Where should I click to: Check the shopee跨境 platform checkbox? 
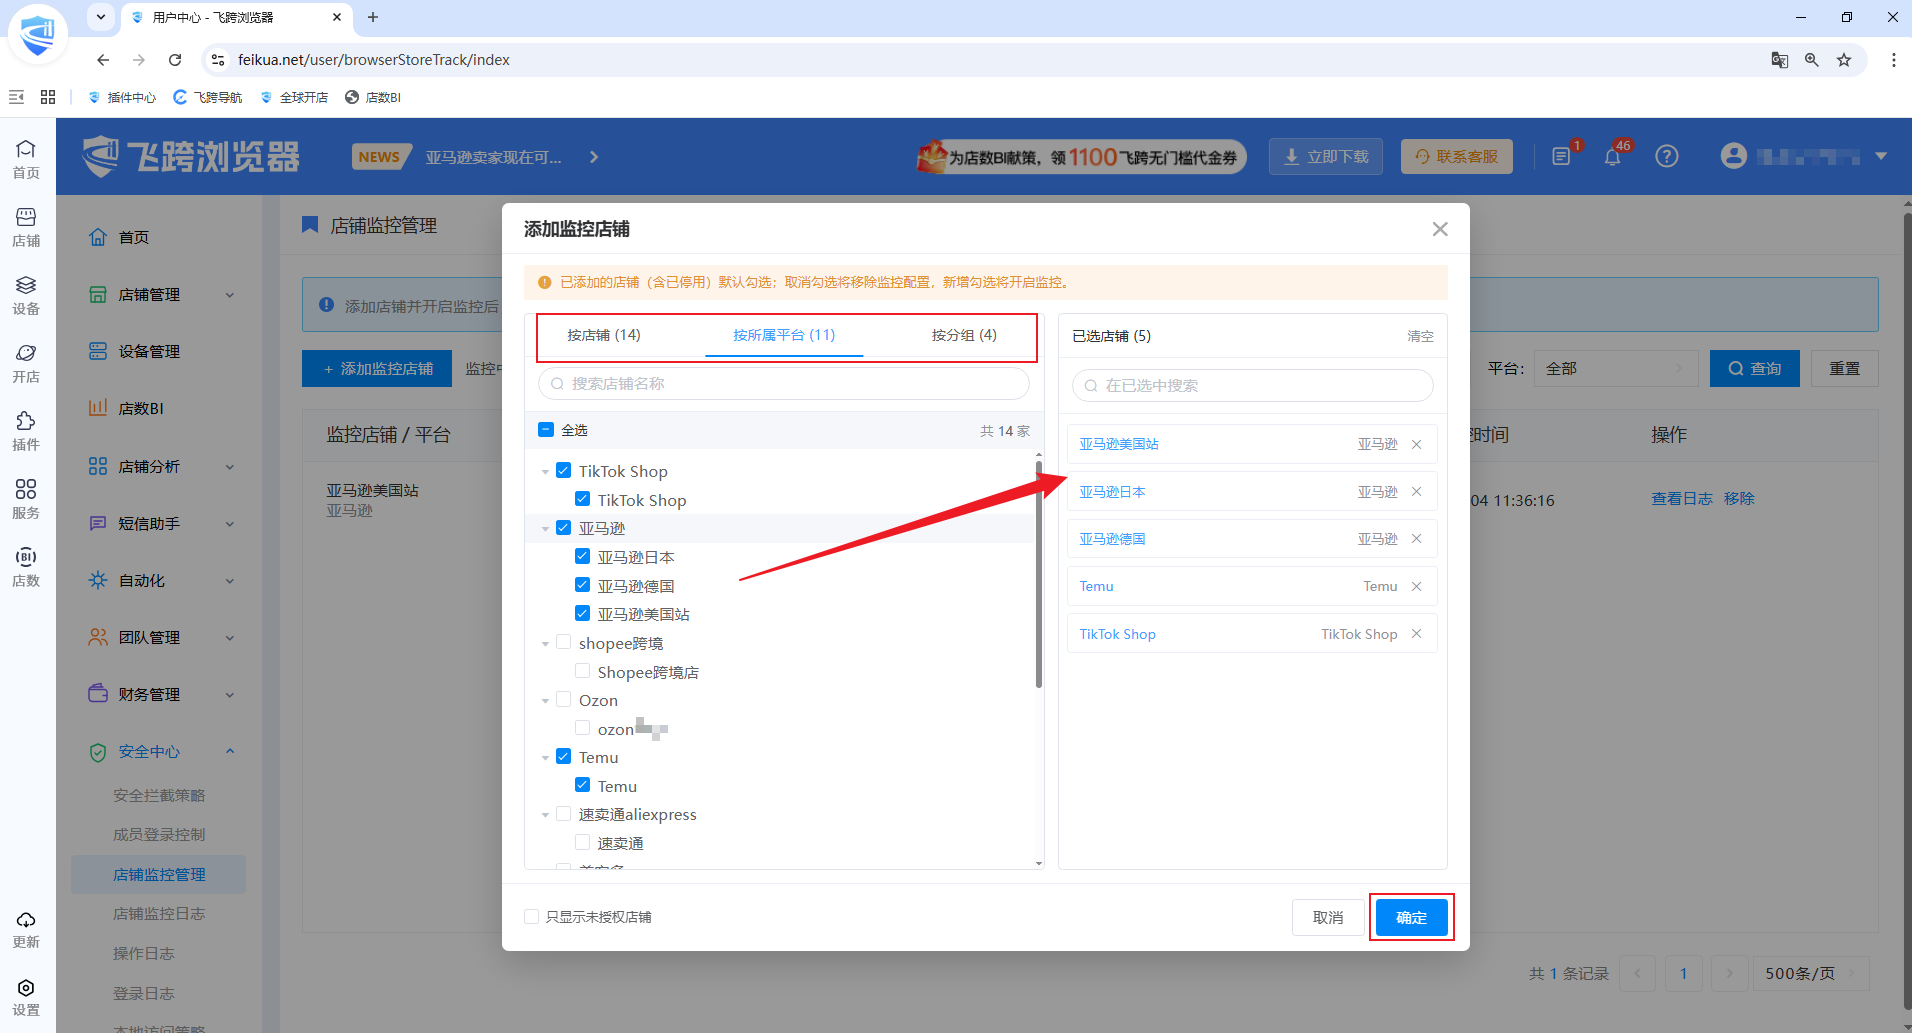(x=564, y=643)
